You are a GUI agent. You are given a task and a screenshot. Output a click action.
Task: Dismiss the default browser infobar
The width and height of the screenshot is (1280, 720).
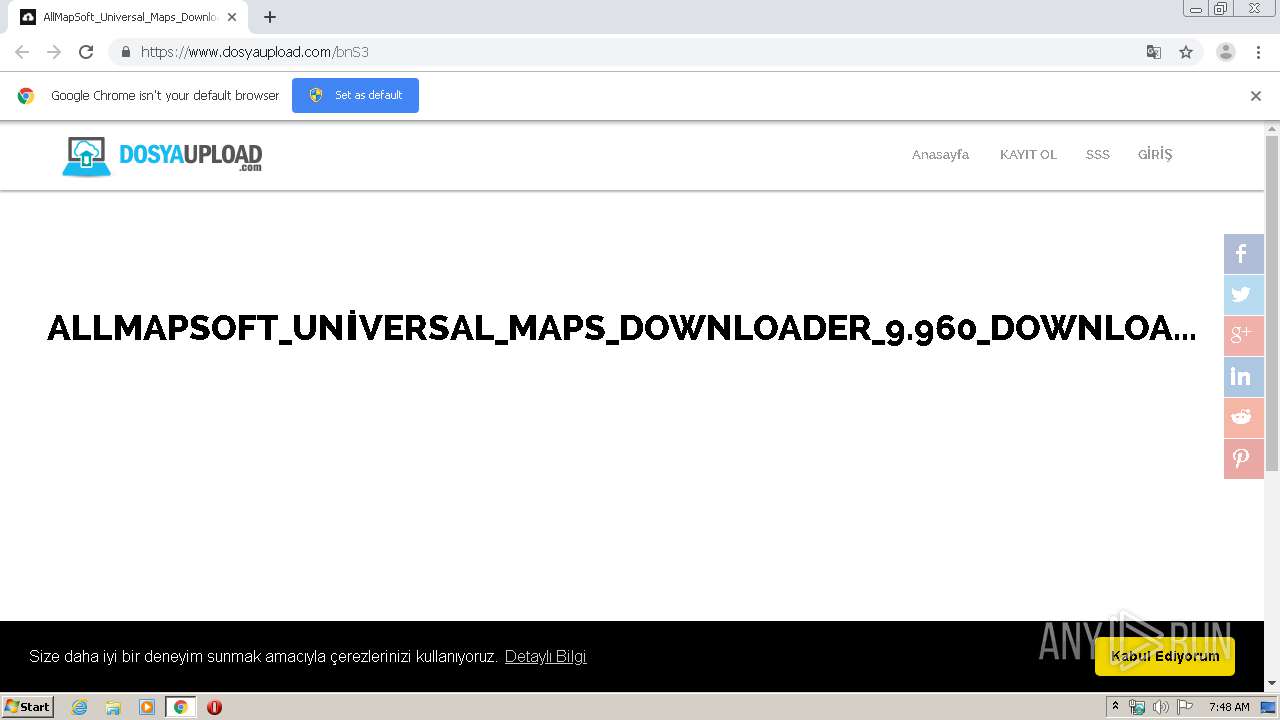click(x=1256, y=96)
